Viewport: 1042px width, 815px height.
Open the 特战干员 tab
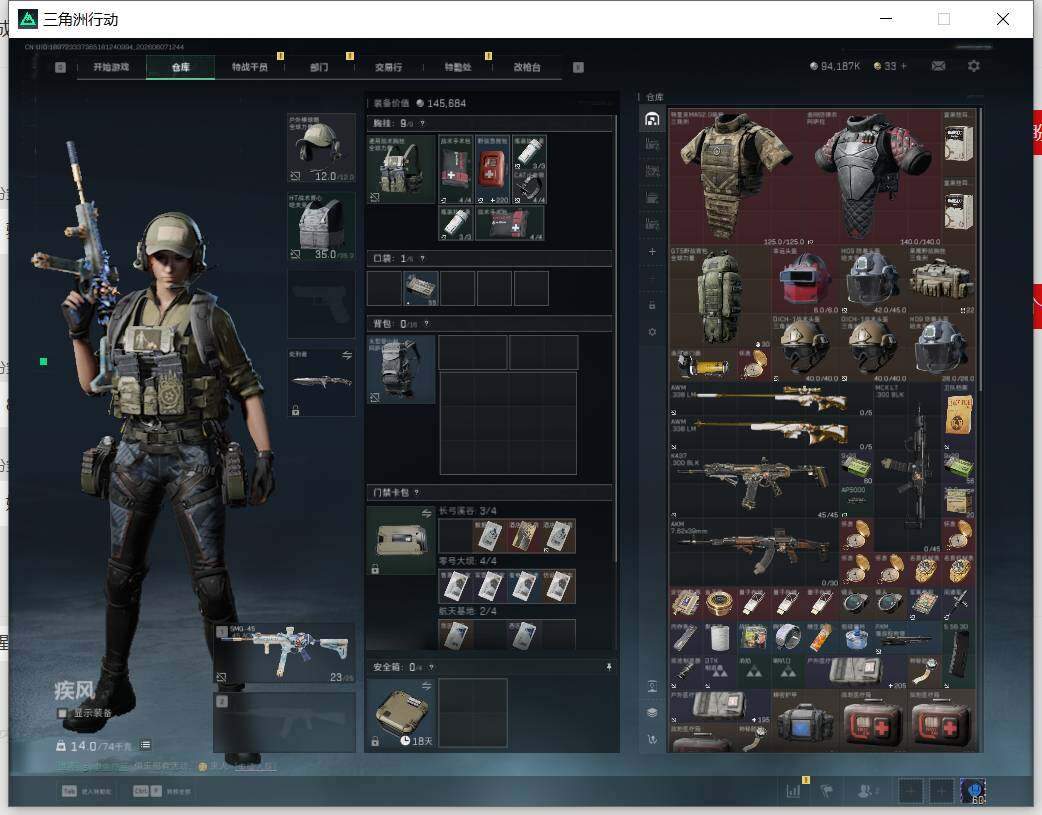pyautogui.click(x=250, y=67)
